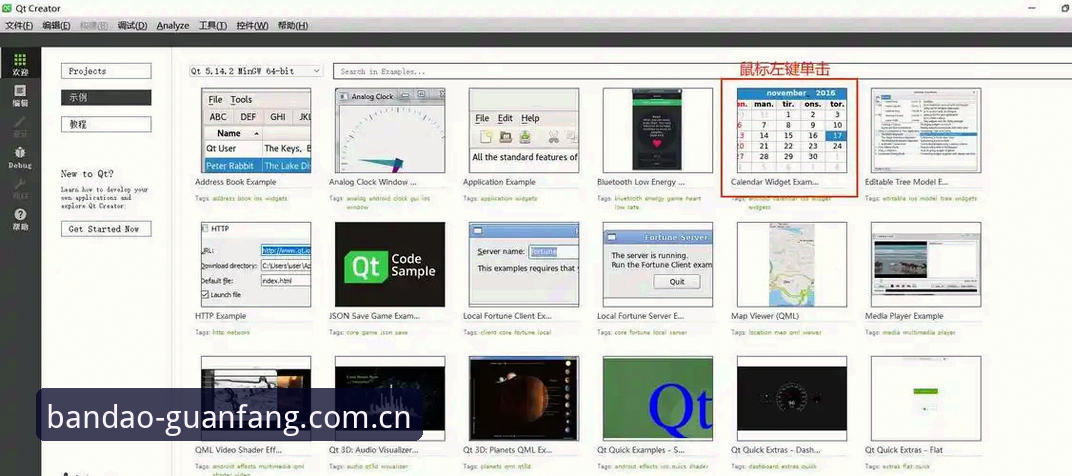Select the Projects button in welcome panel

pos(106,71)
